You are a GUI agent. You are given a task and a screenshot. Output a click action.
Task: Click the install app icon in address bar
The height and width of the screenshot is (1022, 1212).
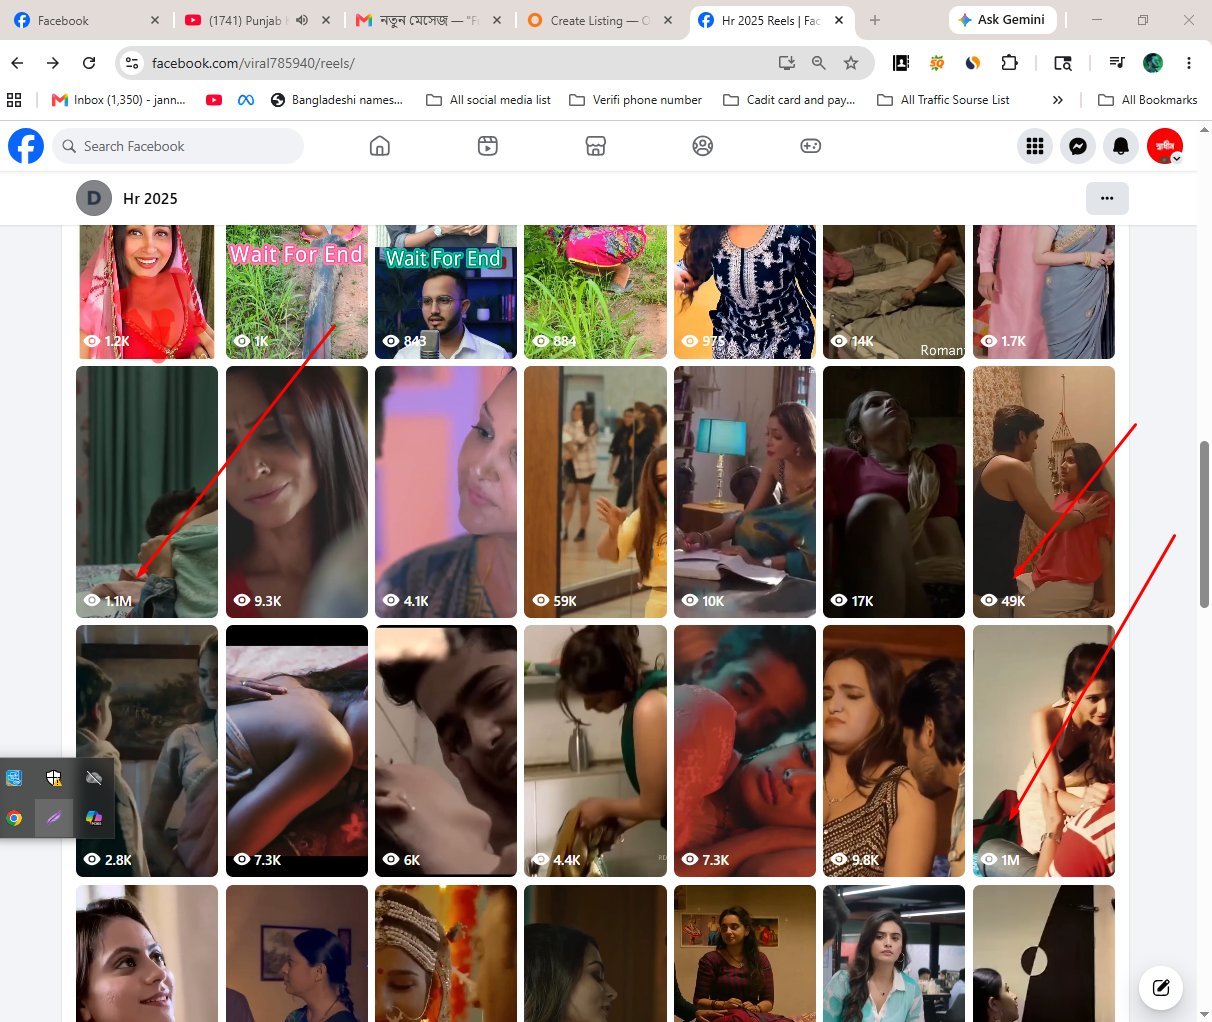(787, 63)
